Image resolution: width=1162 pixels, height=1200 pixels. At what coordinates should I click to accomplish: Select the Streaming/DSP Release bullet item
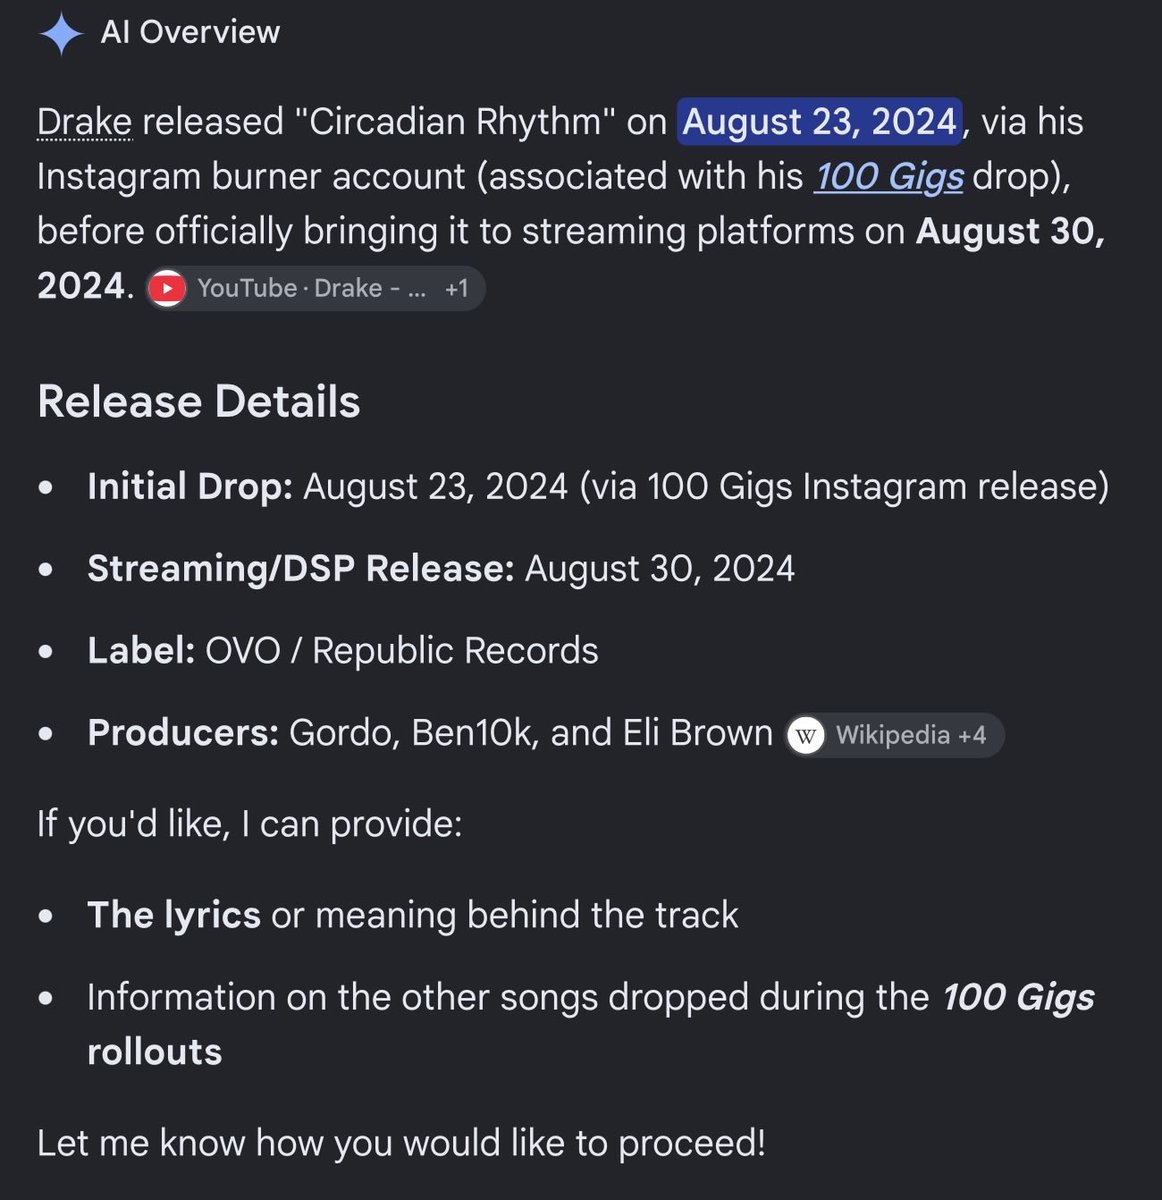pyautogui.click(x=441, y=569)
